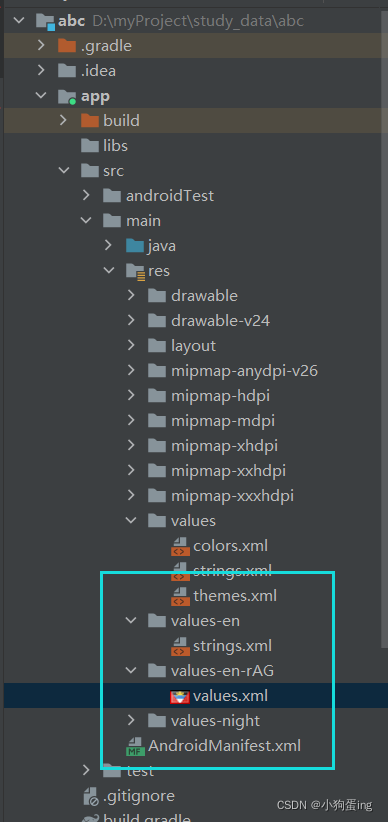Select AndroidManifest.xml file

224,746
